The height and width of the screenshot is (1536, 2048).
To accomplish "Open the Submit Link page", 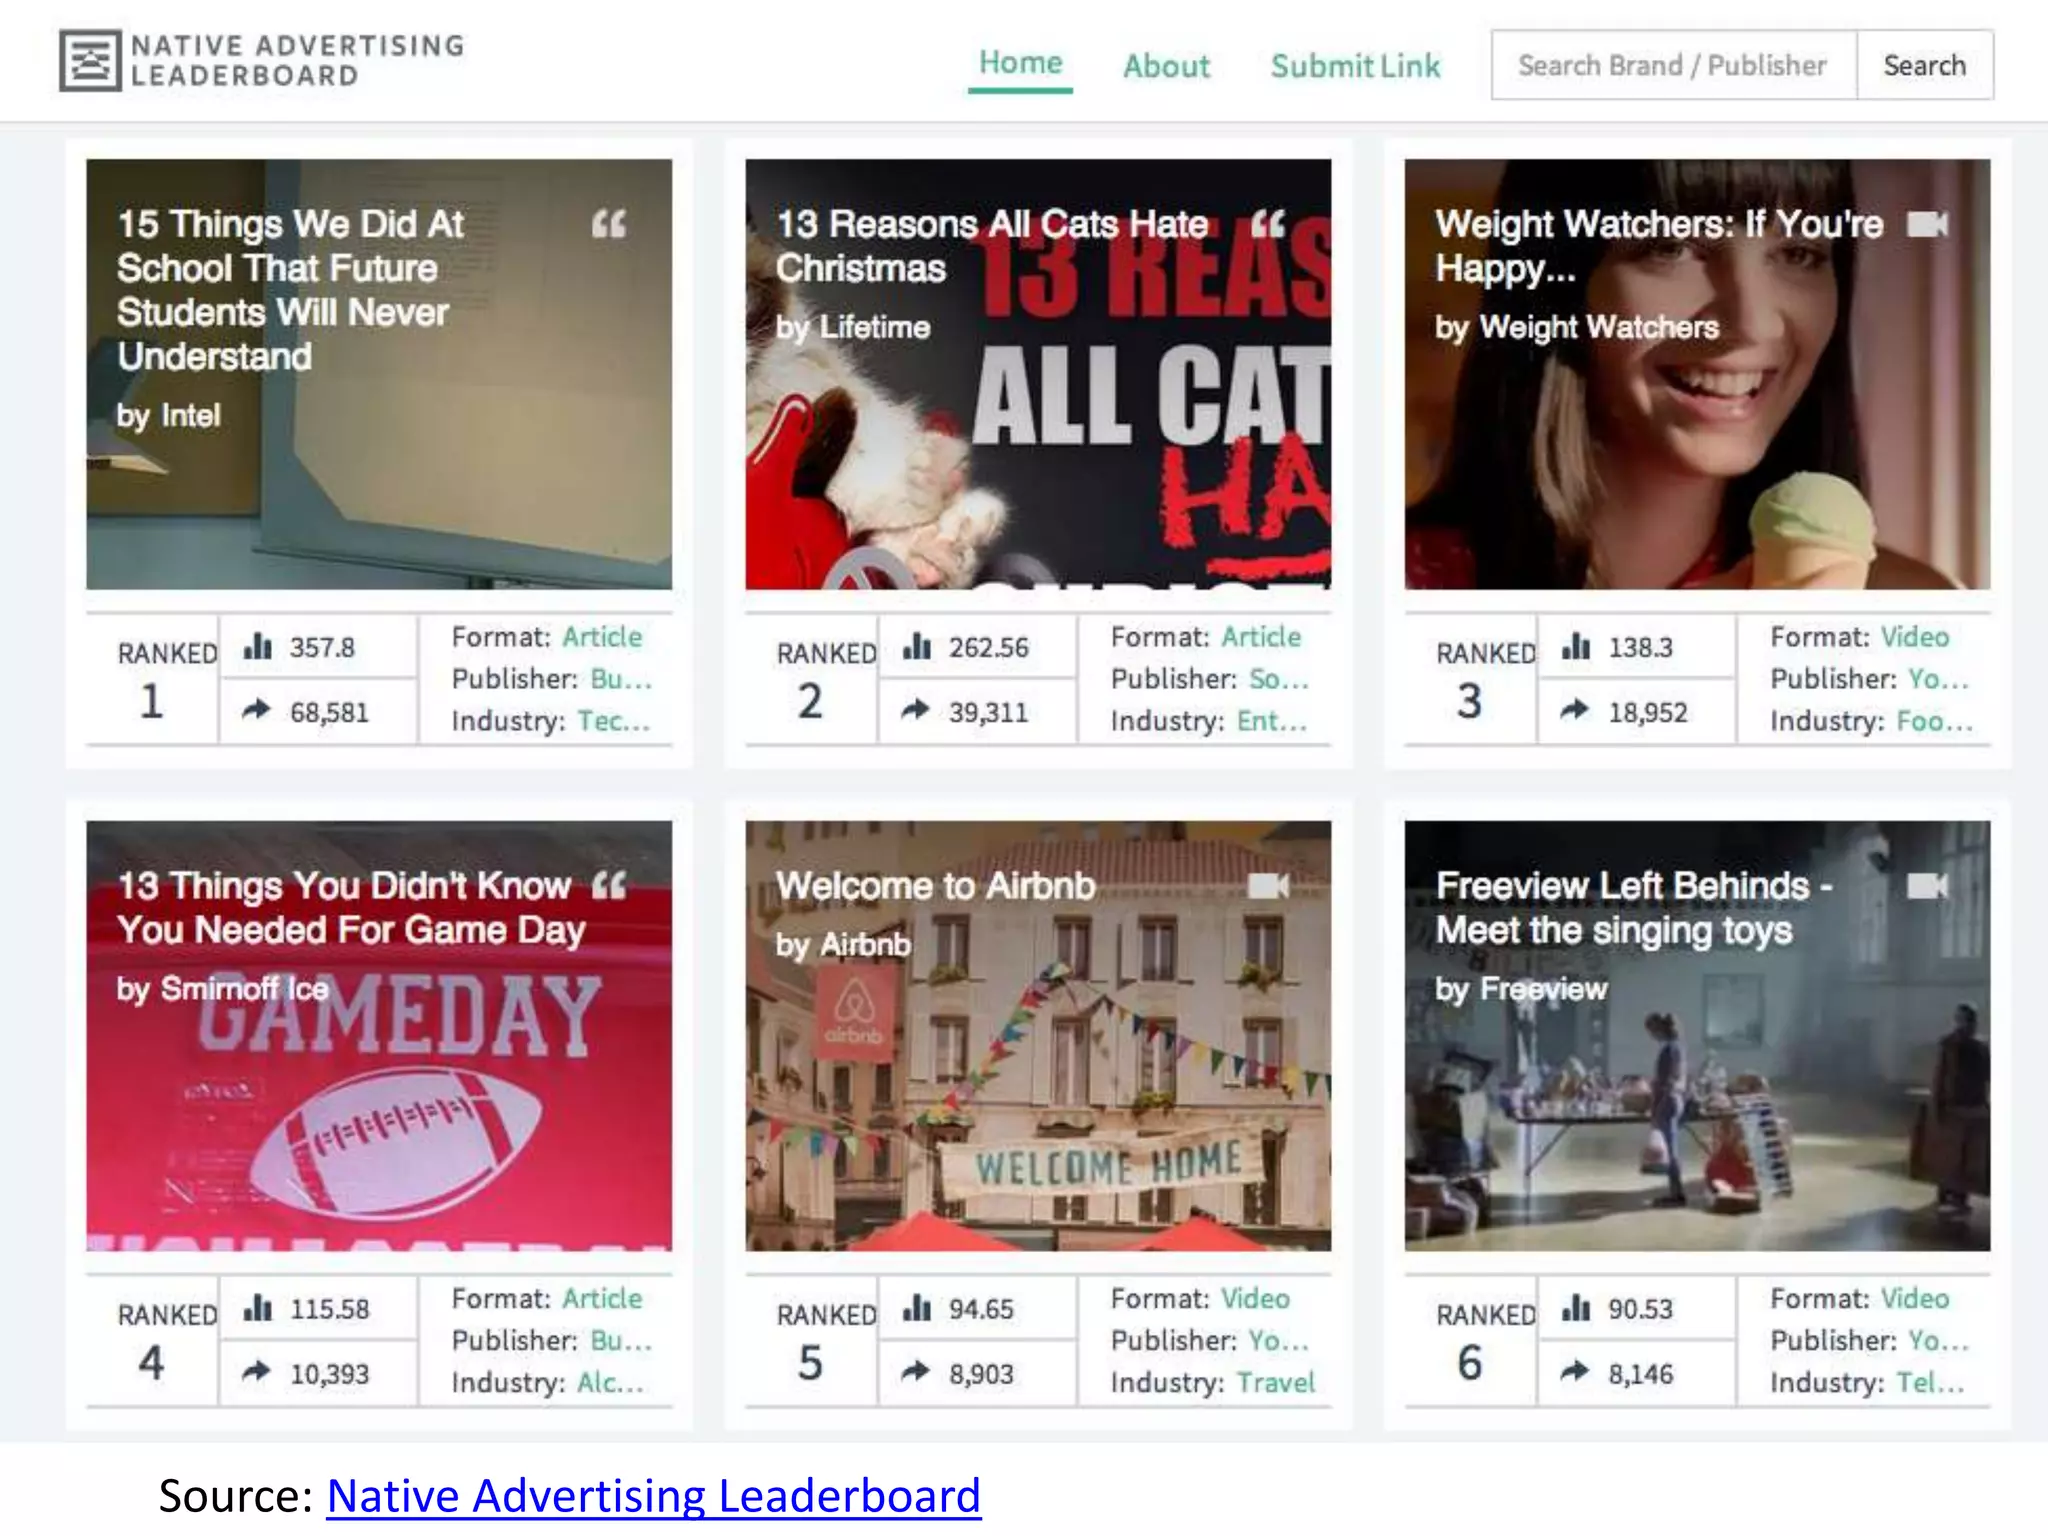I will tap(1355, 66).
